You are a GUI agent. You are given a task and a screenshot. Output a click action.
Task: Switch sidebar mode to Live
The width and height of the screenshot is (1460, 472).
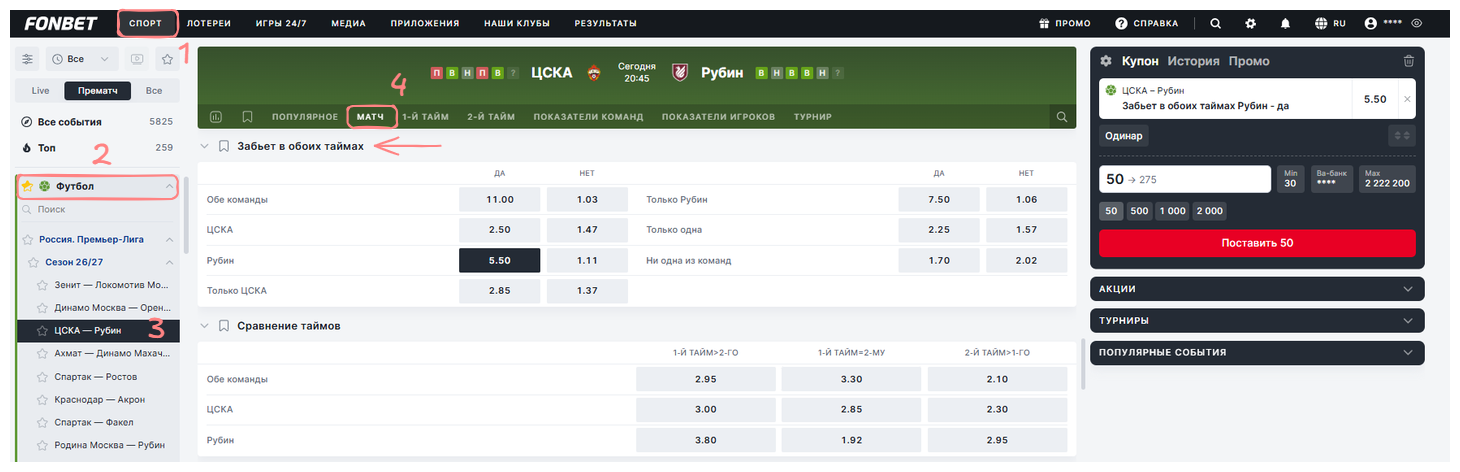(x=40, y=91)
